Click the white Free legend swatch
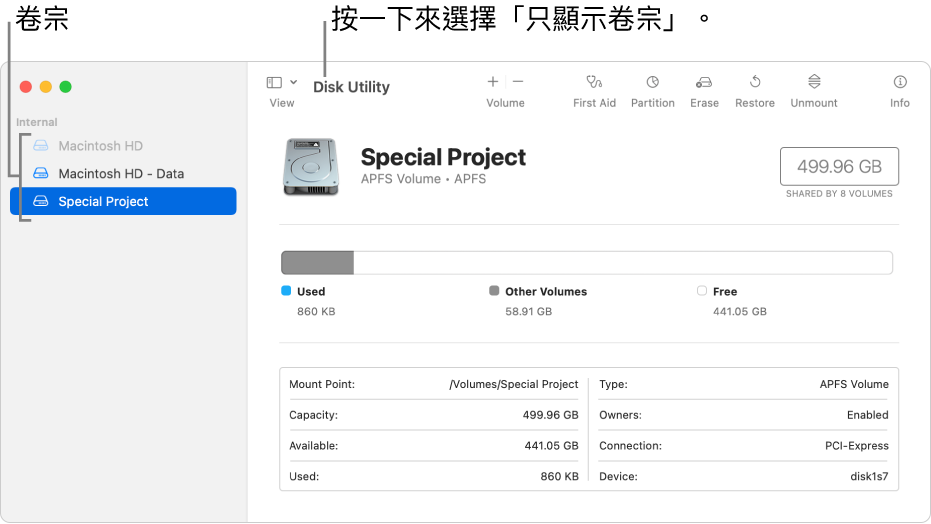 (x=702, y=291)
